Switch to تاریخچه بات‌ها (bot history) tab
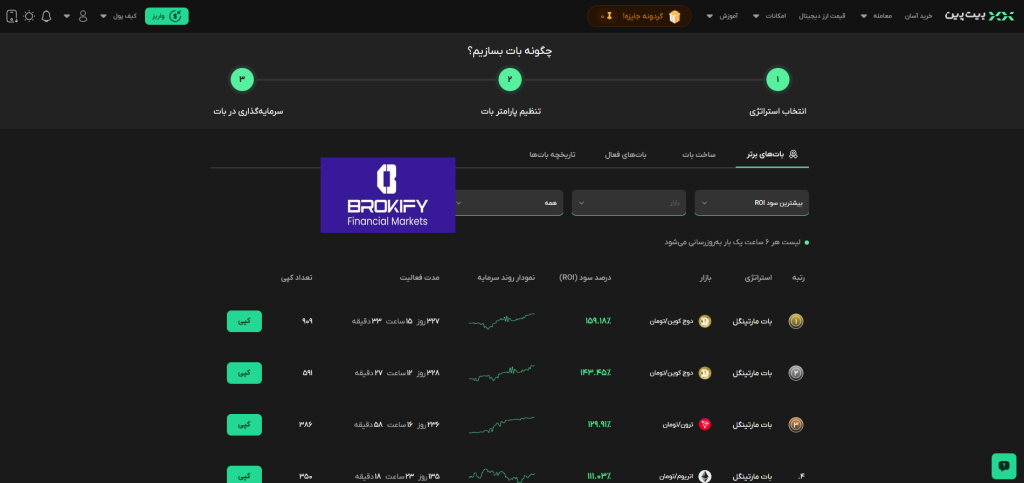This screenshot has width=1024, height=483. tap(552, 155)
